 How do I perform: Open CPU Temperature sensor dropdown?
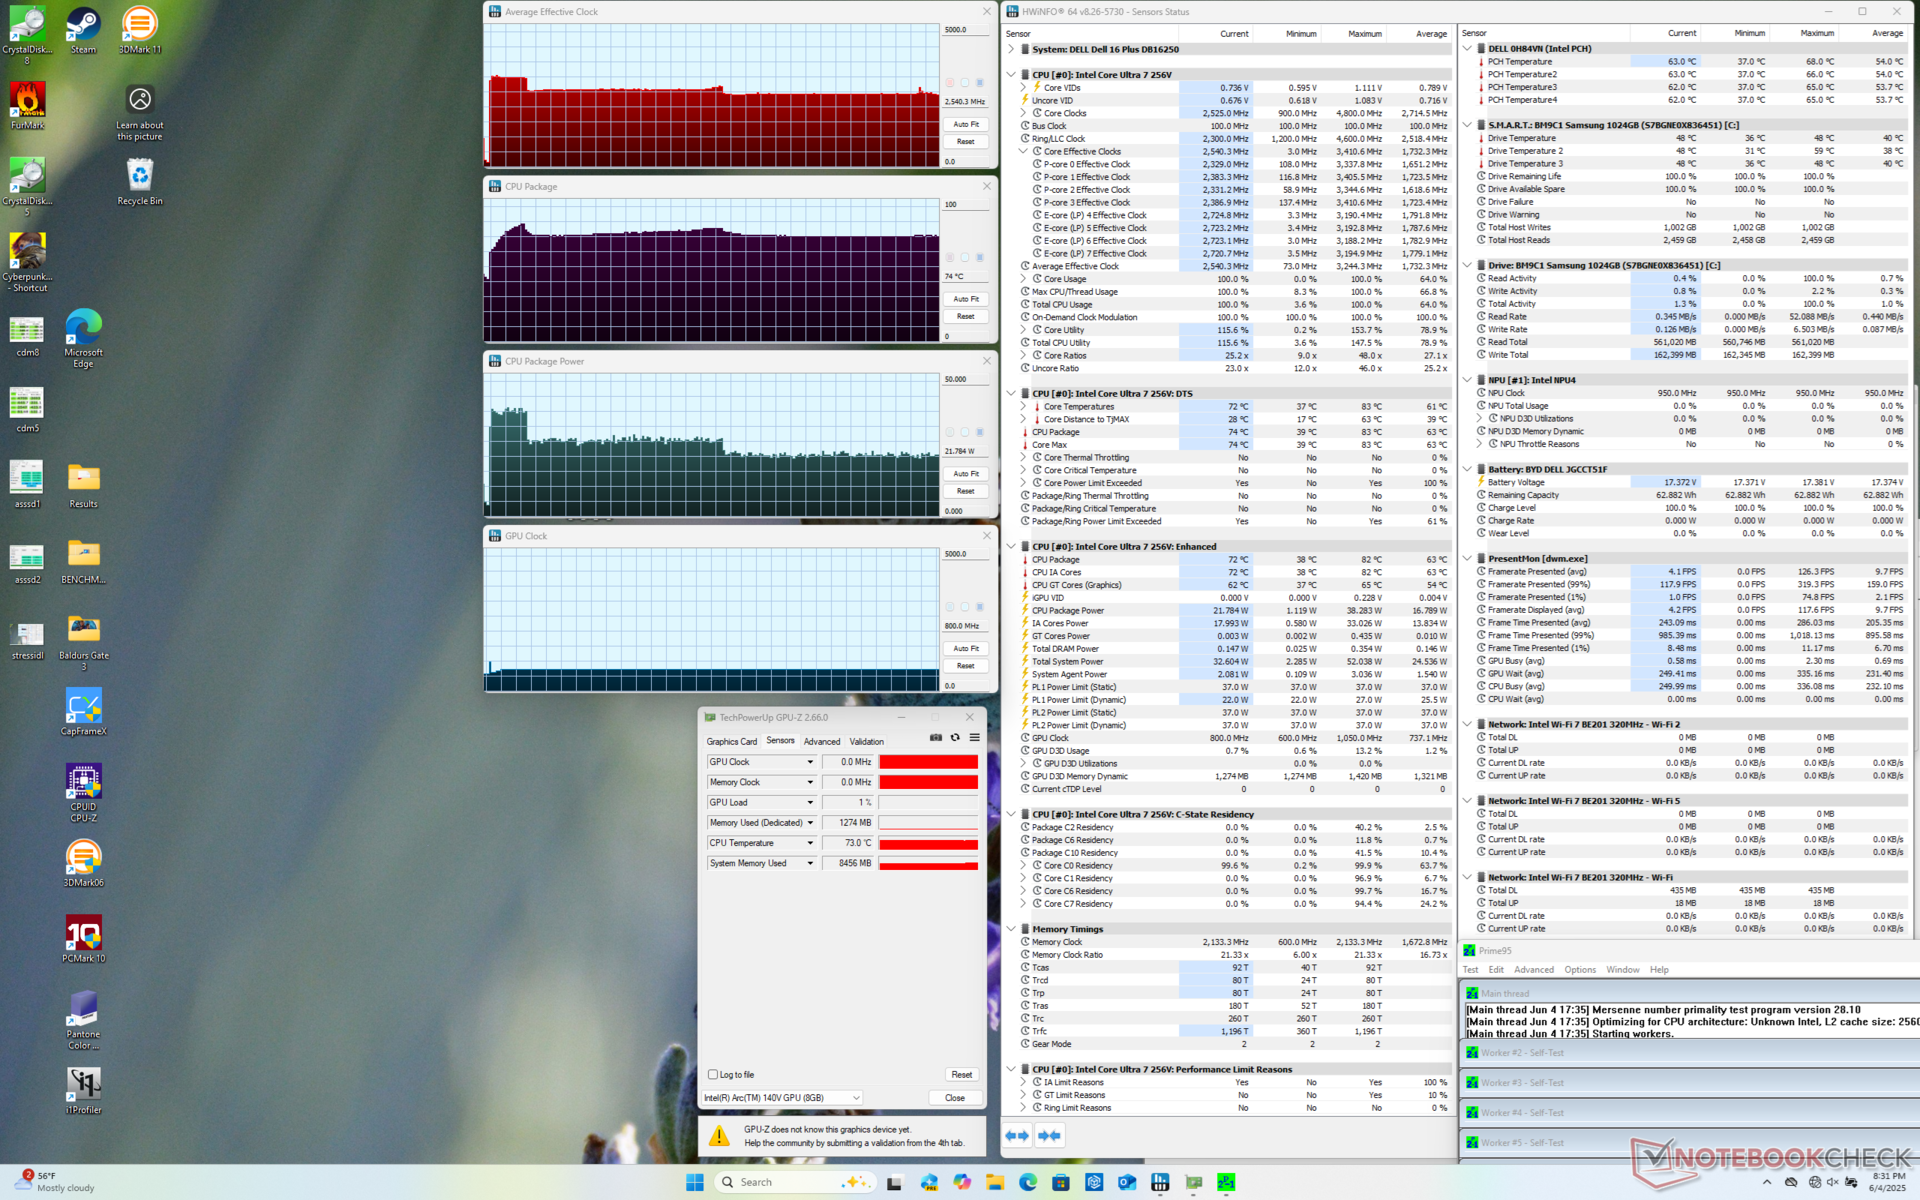810,843
